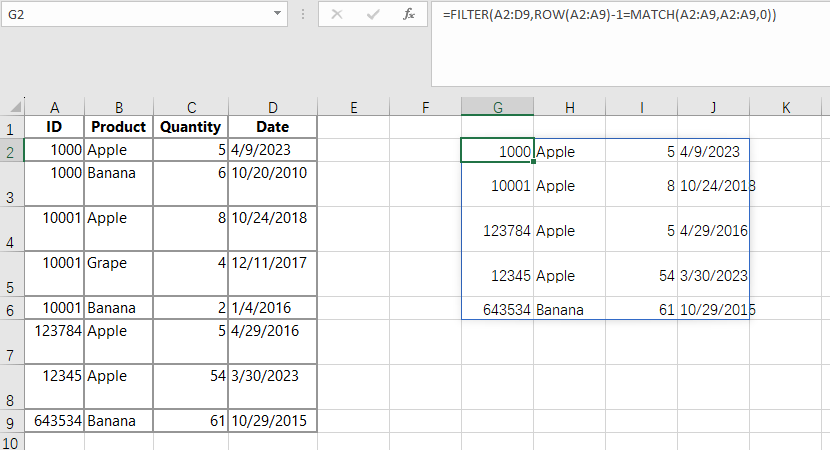Select column A header
The height and width of the screenshot is (450, 830).
point(55,107)
